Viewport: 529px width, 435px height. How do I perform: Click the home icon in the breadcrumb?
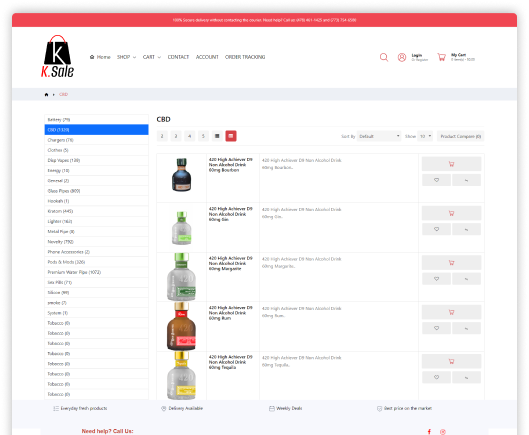click(x=46, y=94)
